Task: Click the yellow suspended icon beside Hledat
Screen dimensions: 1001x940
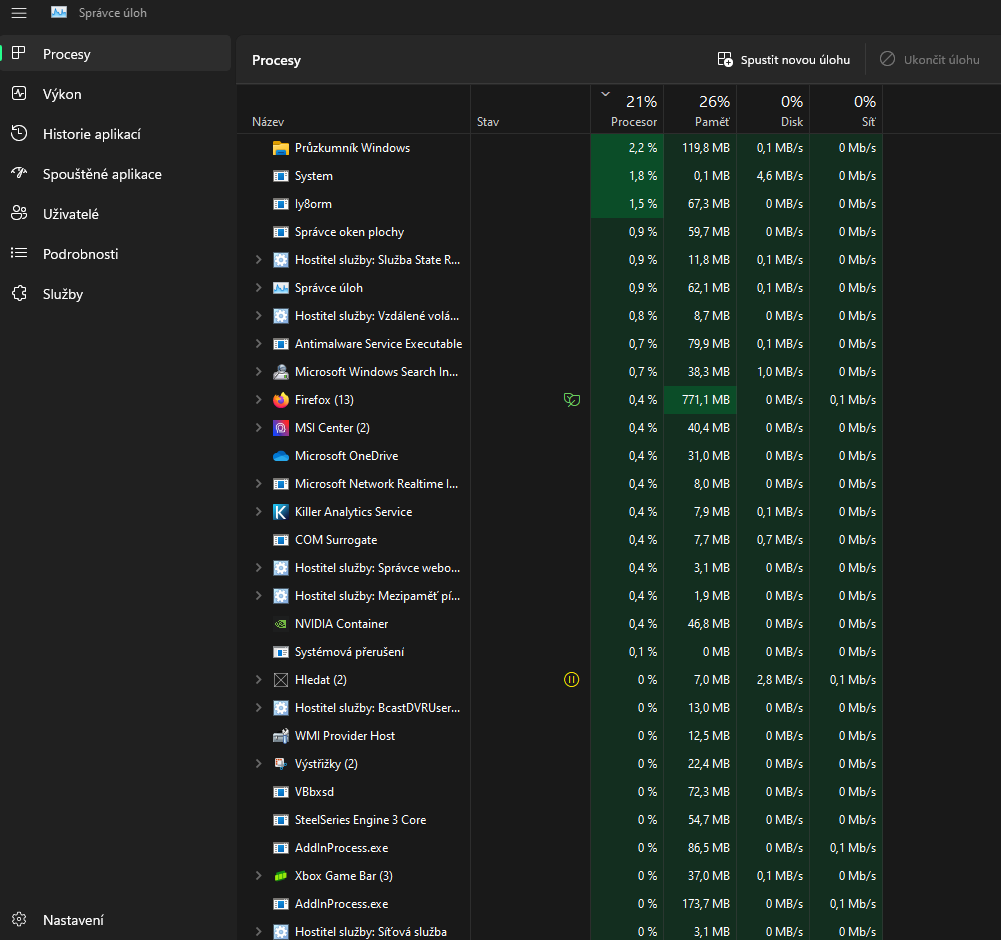Action: 571,680
